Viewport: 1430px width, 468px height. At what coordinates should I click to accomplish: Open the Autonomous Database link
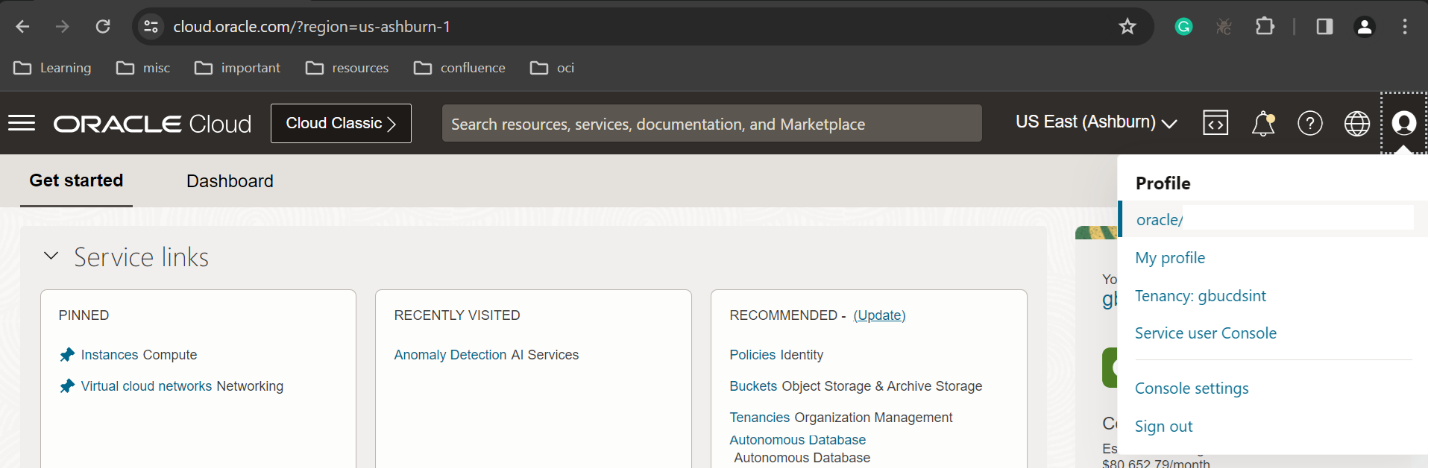pyautogui.click(x=798, y=440)
